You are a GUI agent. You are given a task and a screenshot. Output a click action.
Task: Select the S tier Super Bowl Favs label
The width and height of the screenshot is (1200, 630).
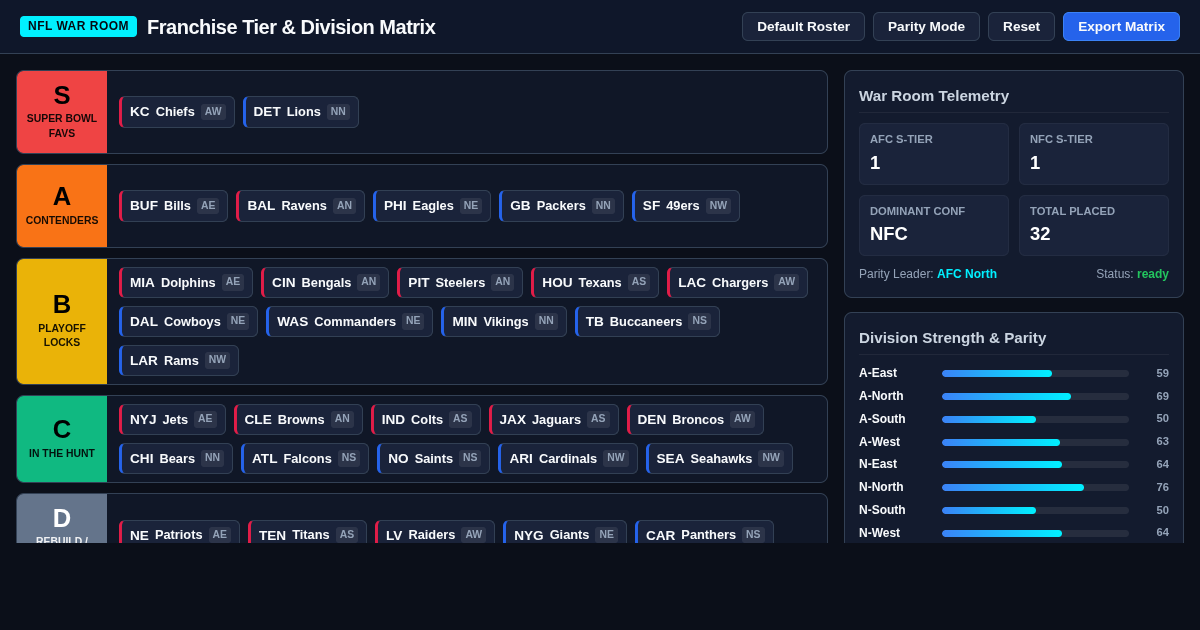click(x=62, y=112)
